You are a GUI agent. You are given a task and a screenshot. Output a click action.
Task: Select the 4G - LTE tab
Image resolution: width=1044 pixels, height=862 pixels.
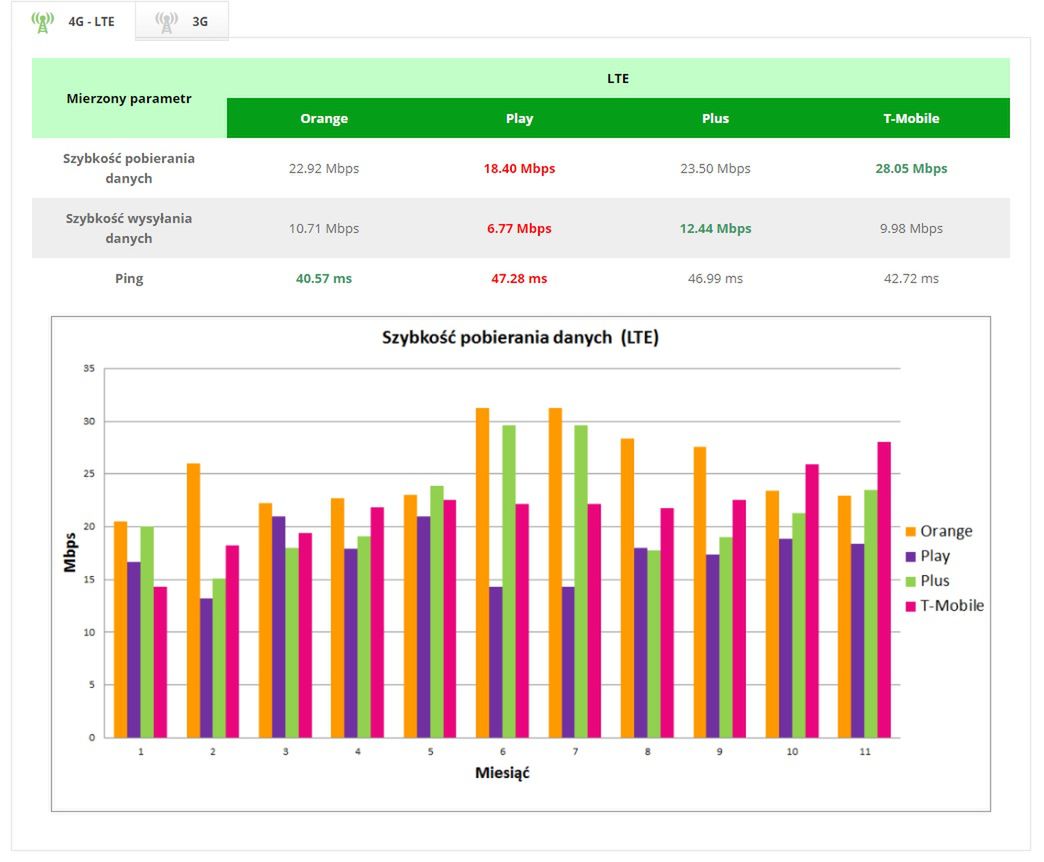coord(73,21)
